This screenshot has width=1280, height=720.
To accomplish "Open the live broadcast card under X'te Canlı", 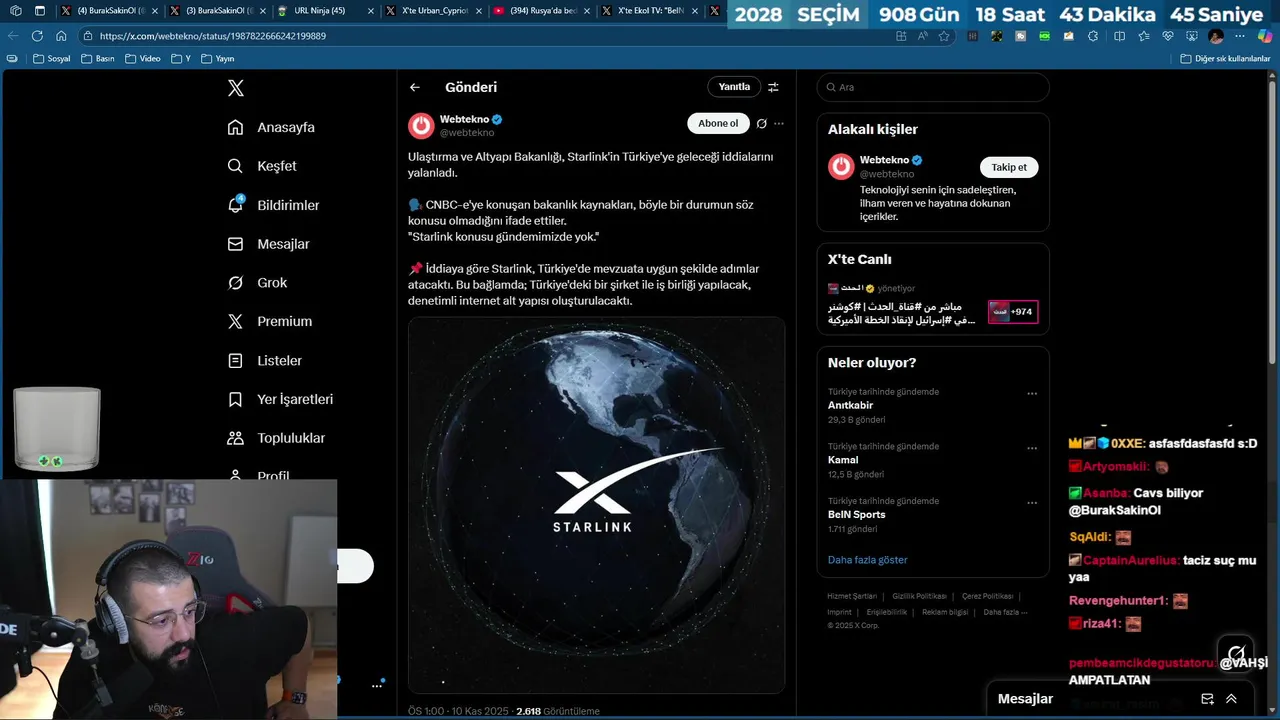I will tap(933, 305).
